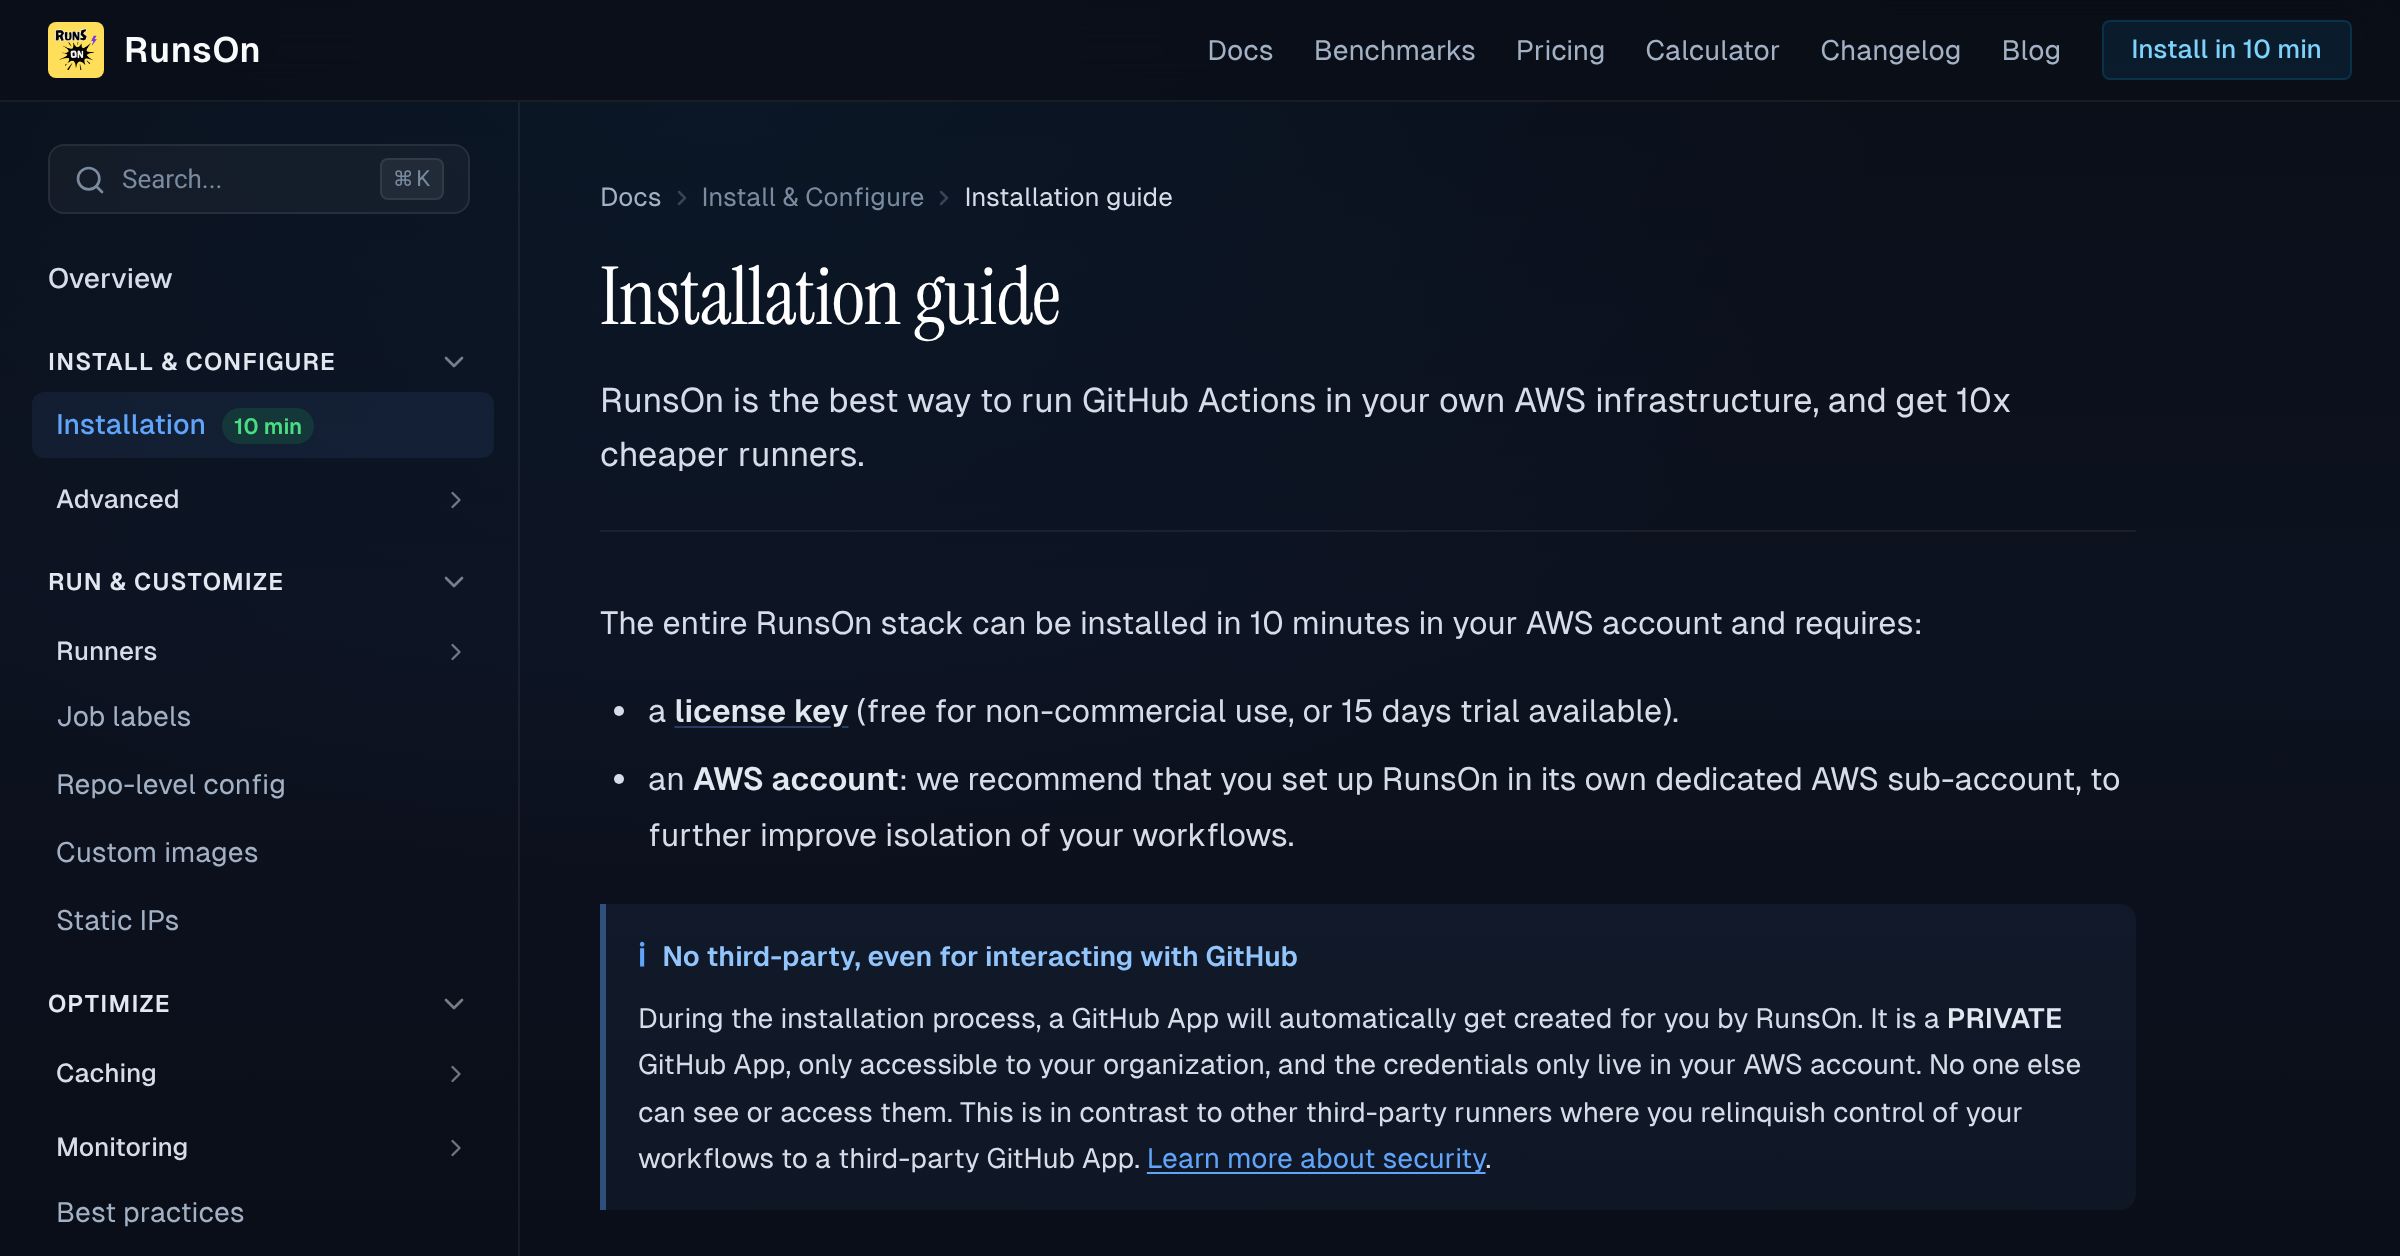Click the RunsOn logo icon
This screenshot has height=1256, width=2400.
(x=76, y=49)
